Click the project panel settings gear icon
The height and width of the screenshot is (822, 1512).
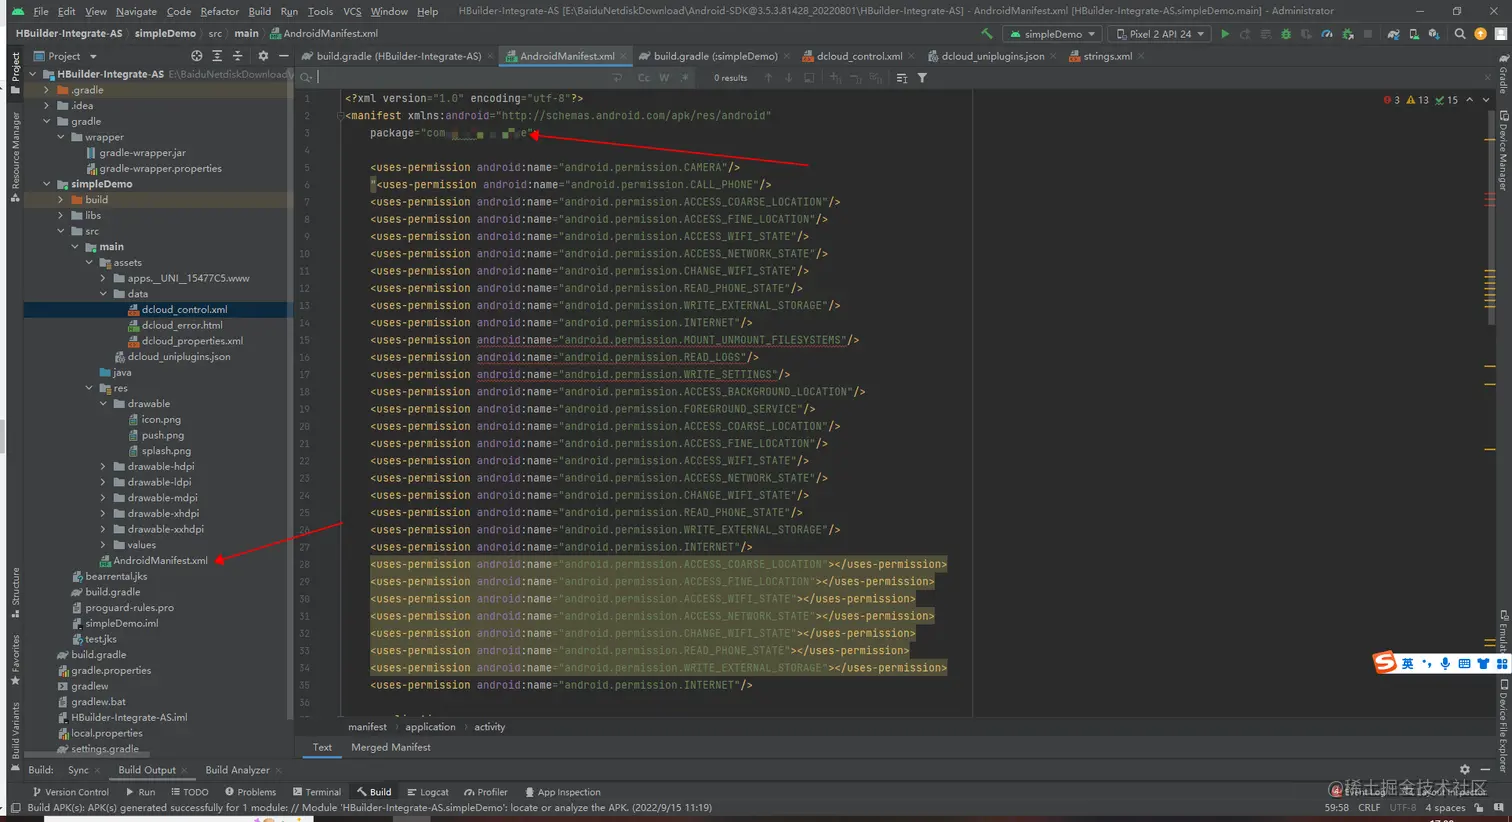click(x=263, y=56)
